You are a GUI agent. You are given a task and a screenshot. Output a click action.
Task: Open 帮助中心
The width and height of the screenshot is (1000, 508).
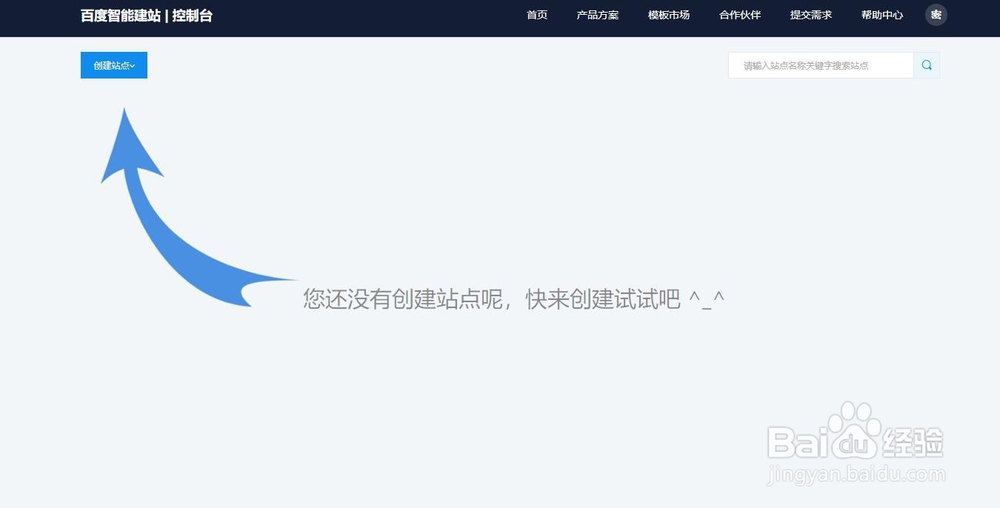[882, 15]
